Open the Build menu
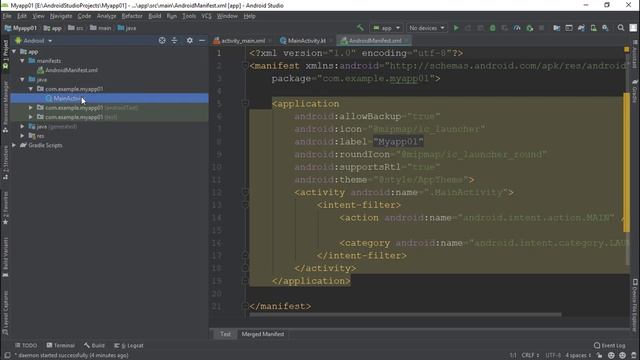The width and height of the screenshot is (640, 360). click(155, 16)
